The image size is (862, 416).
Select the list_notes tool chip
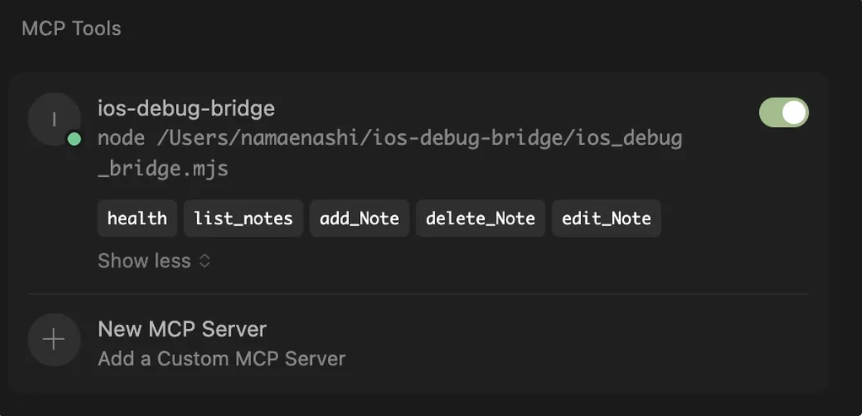coord(243,218)
